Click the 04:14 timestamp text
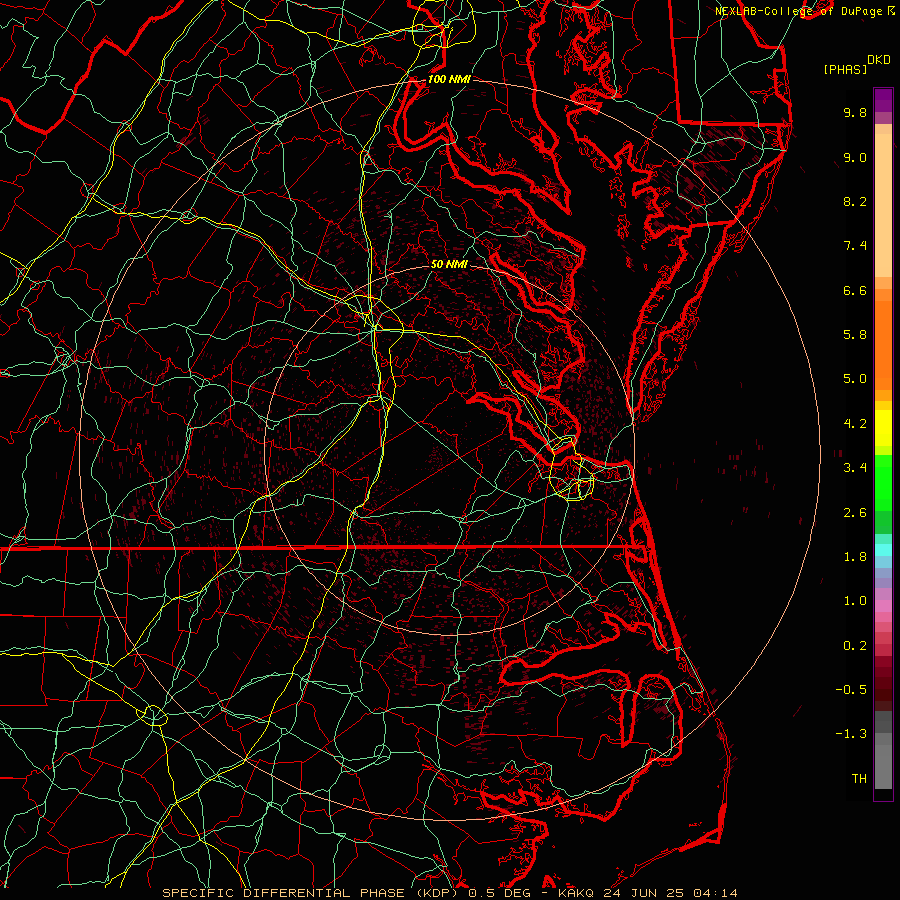Viewport: 900px width, 900px height. coord(715,893)
